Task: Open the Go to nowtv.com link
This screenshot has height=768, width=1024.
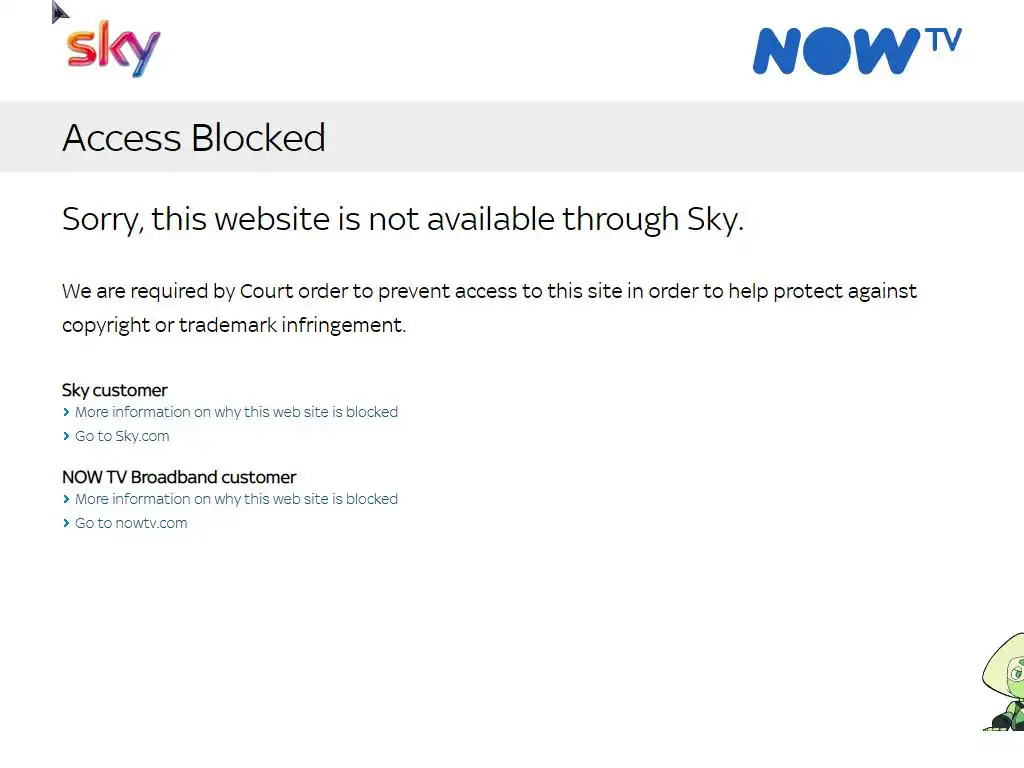Action: click(x=131, y=523)
